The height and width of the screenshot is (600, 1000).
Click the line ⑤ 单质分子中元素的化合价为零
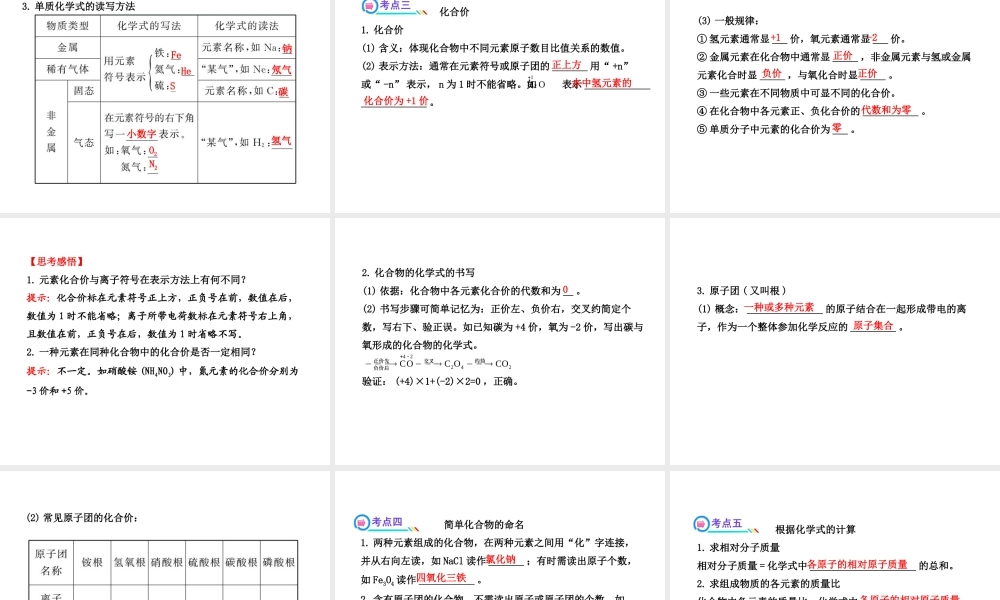776,129
